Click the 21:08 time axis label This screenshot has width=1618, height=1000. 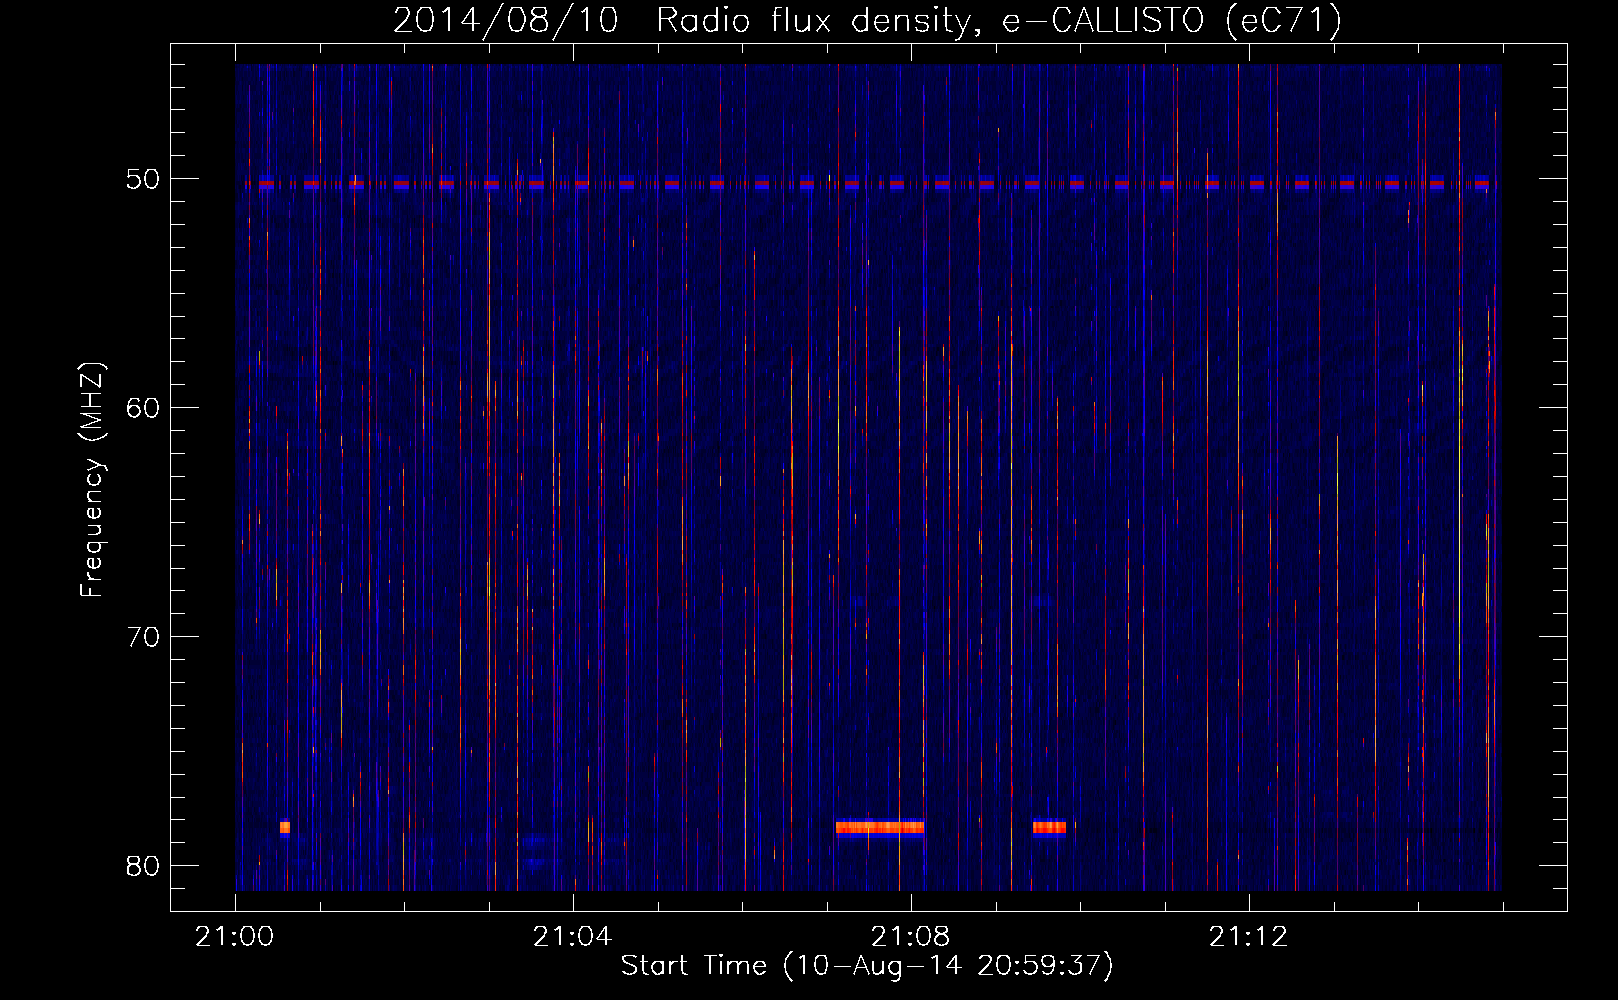point(911,937)
